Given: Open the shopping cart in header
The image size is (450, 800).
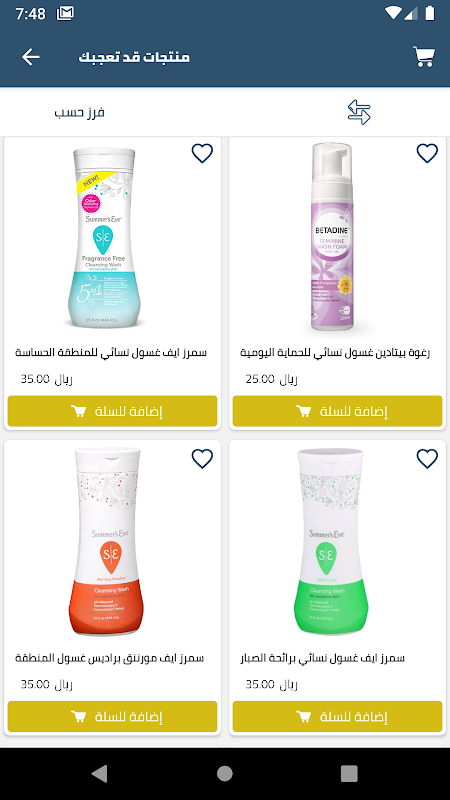Looking at the screenshot, I should tap(423, 57).
